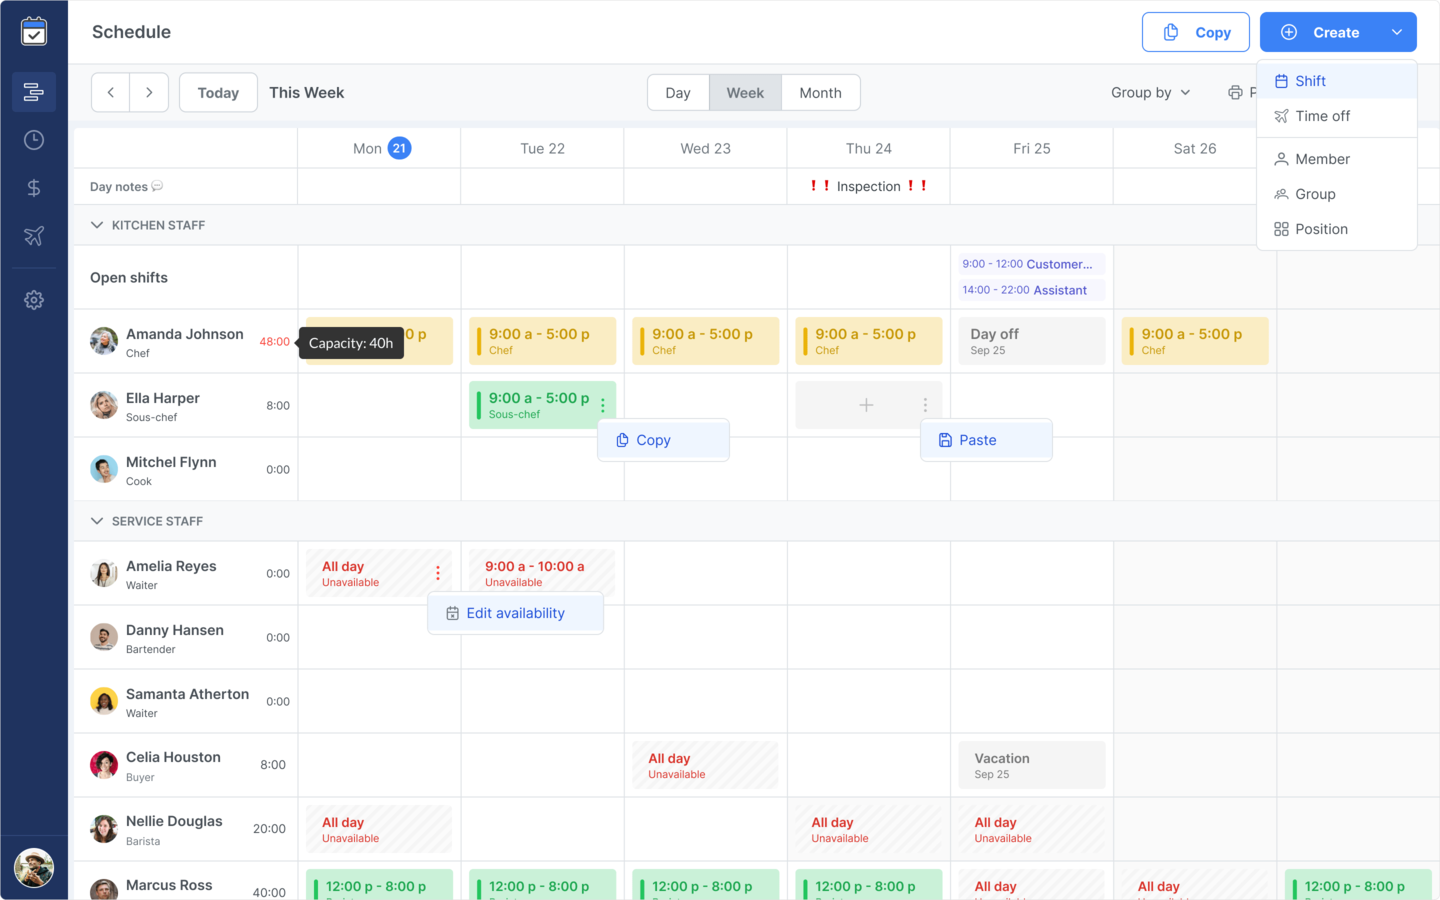Open the time clock sidebar icon
Screen dimensions: 1440x900
pos(34,140)
